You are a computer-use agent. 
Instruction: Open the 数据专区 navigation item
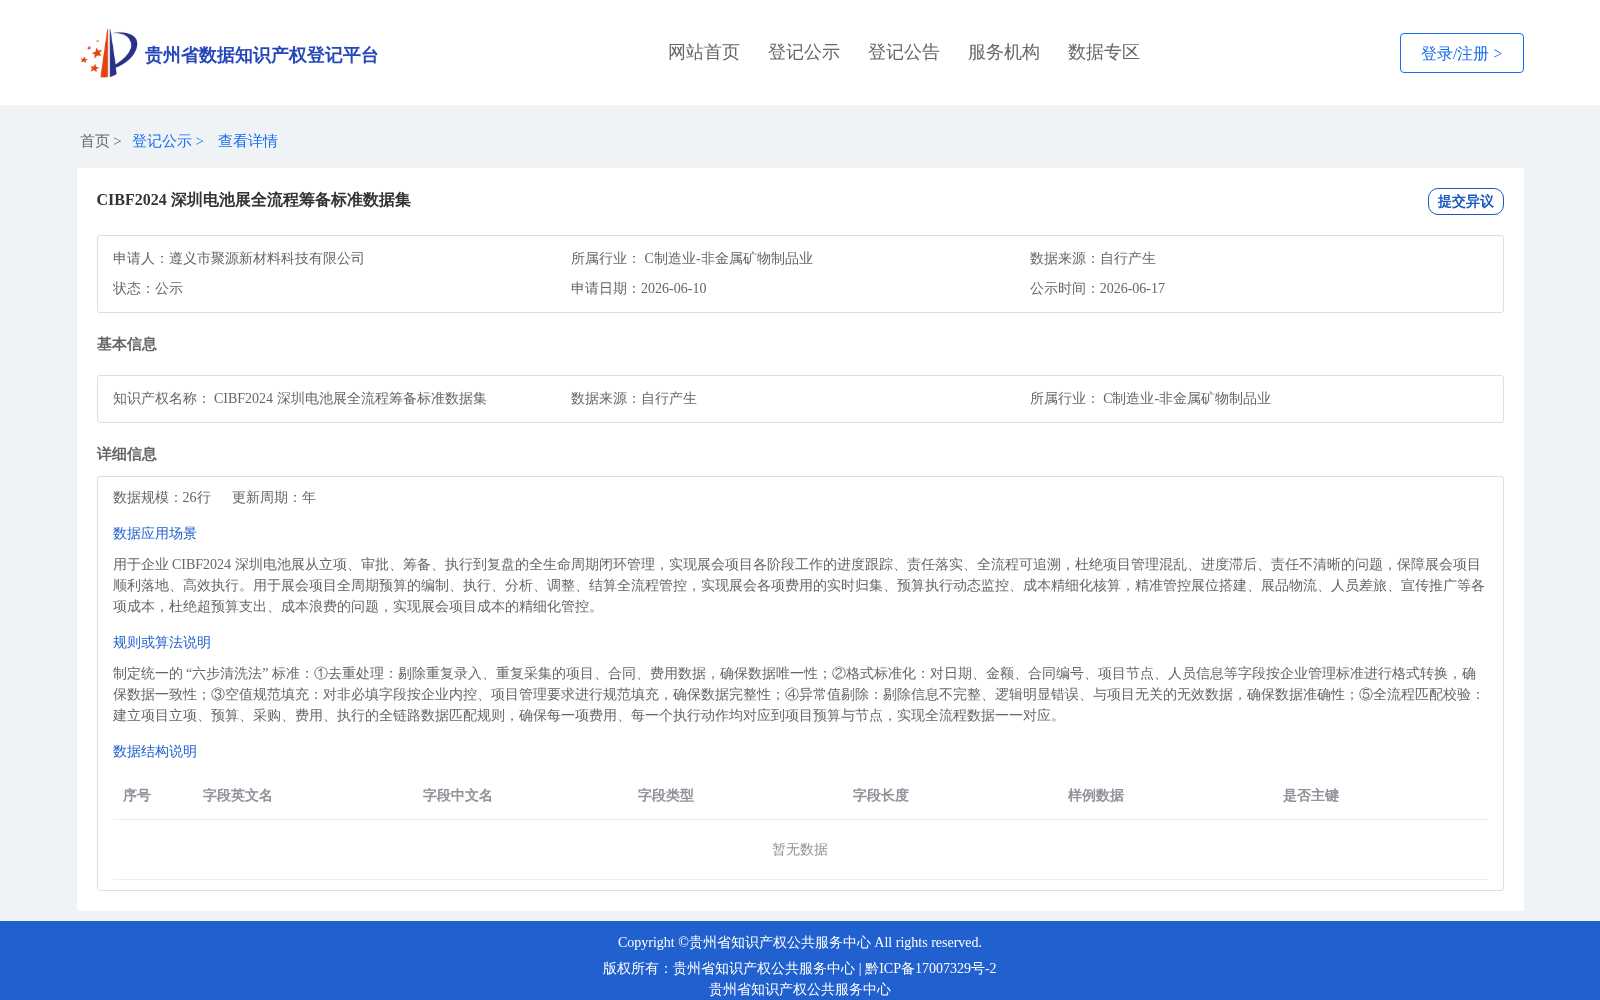tap(1104, 52)
